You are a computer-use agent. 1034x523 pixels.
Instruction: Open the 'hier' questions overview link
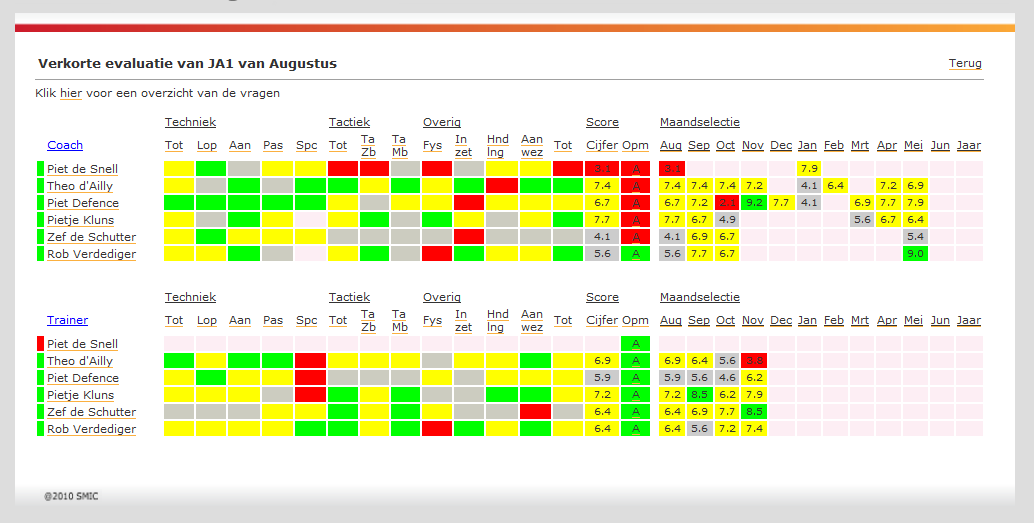(71, 93)
